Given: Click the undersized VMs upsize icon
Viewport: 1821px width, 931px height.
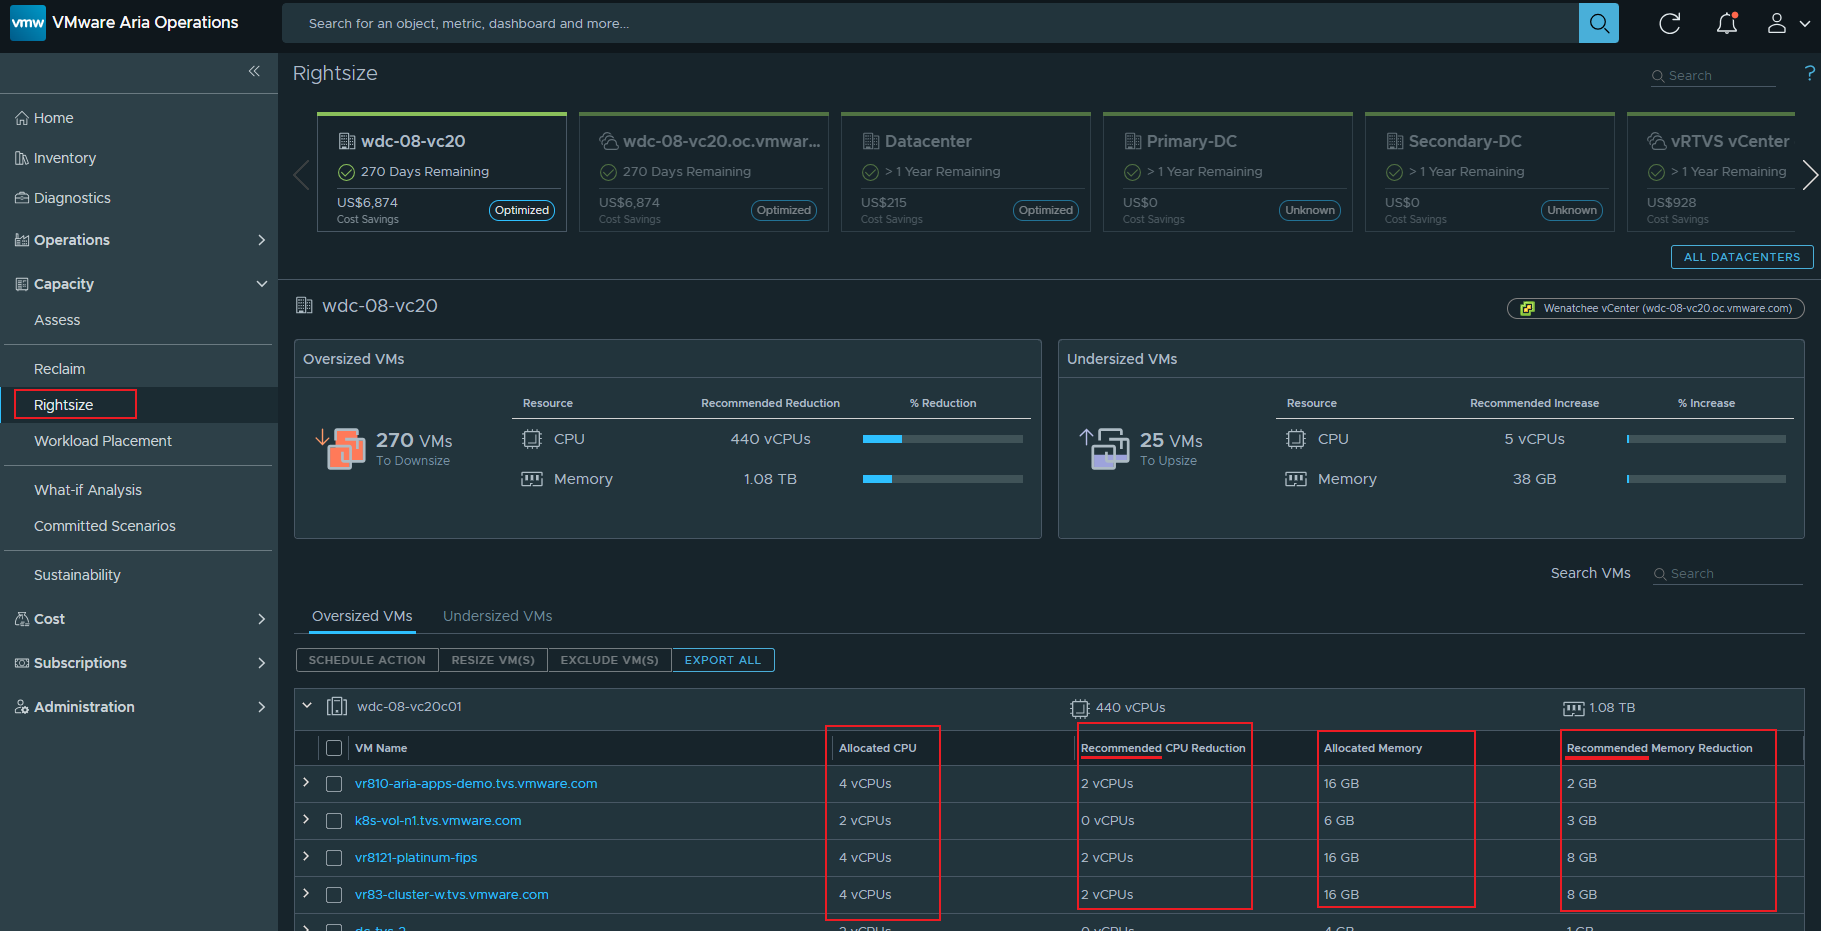Looking at the screenshot, I should 1105,448.
